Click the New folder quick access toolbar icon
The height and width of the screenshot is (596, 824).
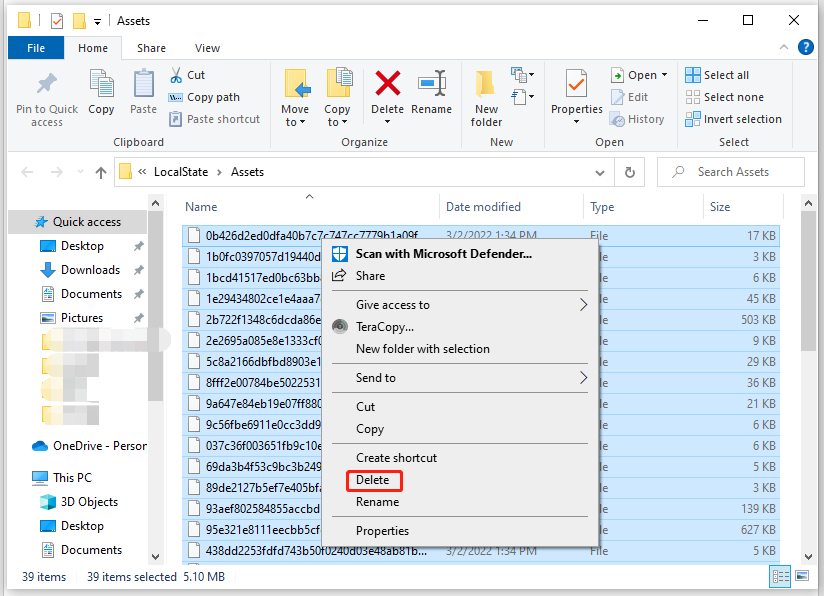(79, 21)
